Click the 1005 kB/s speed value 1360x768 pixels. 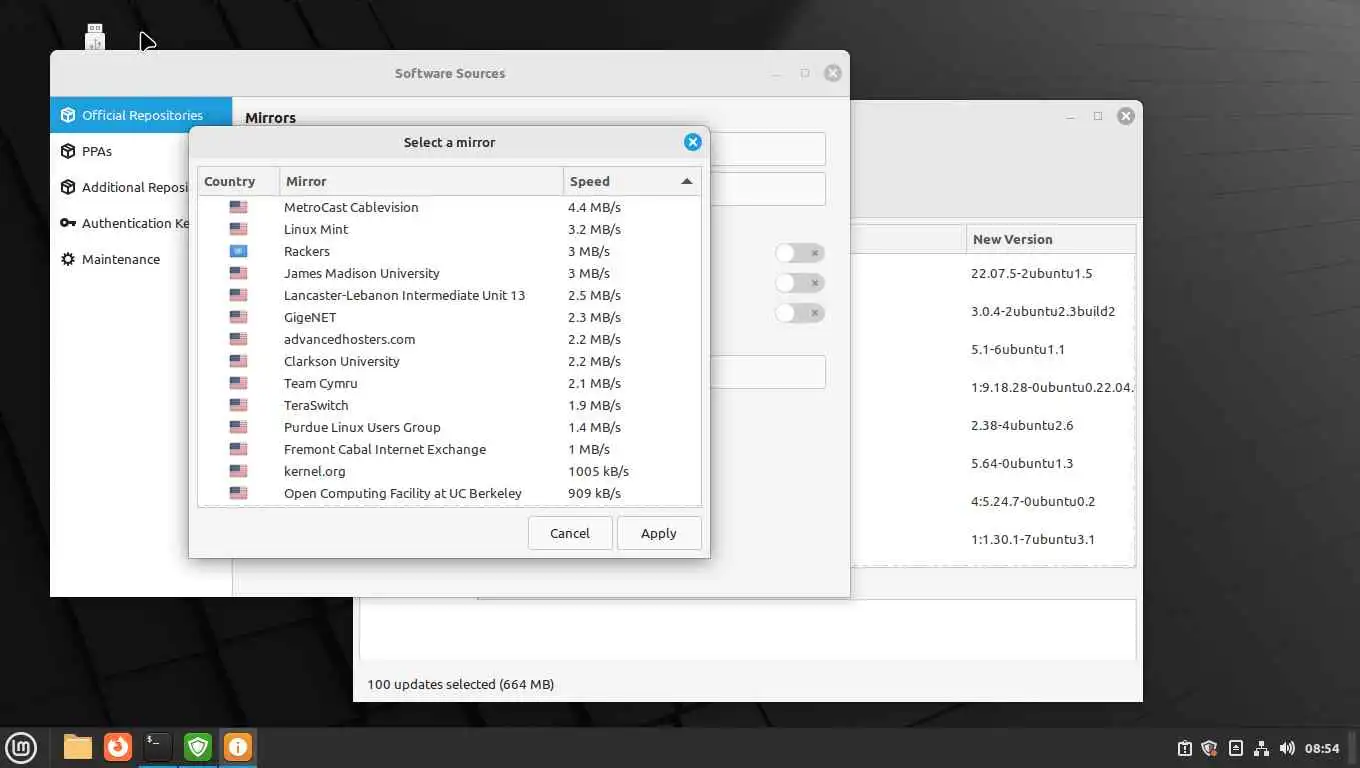tap(598, 471)
